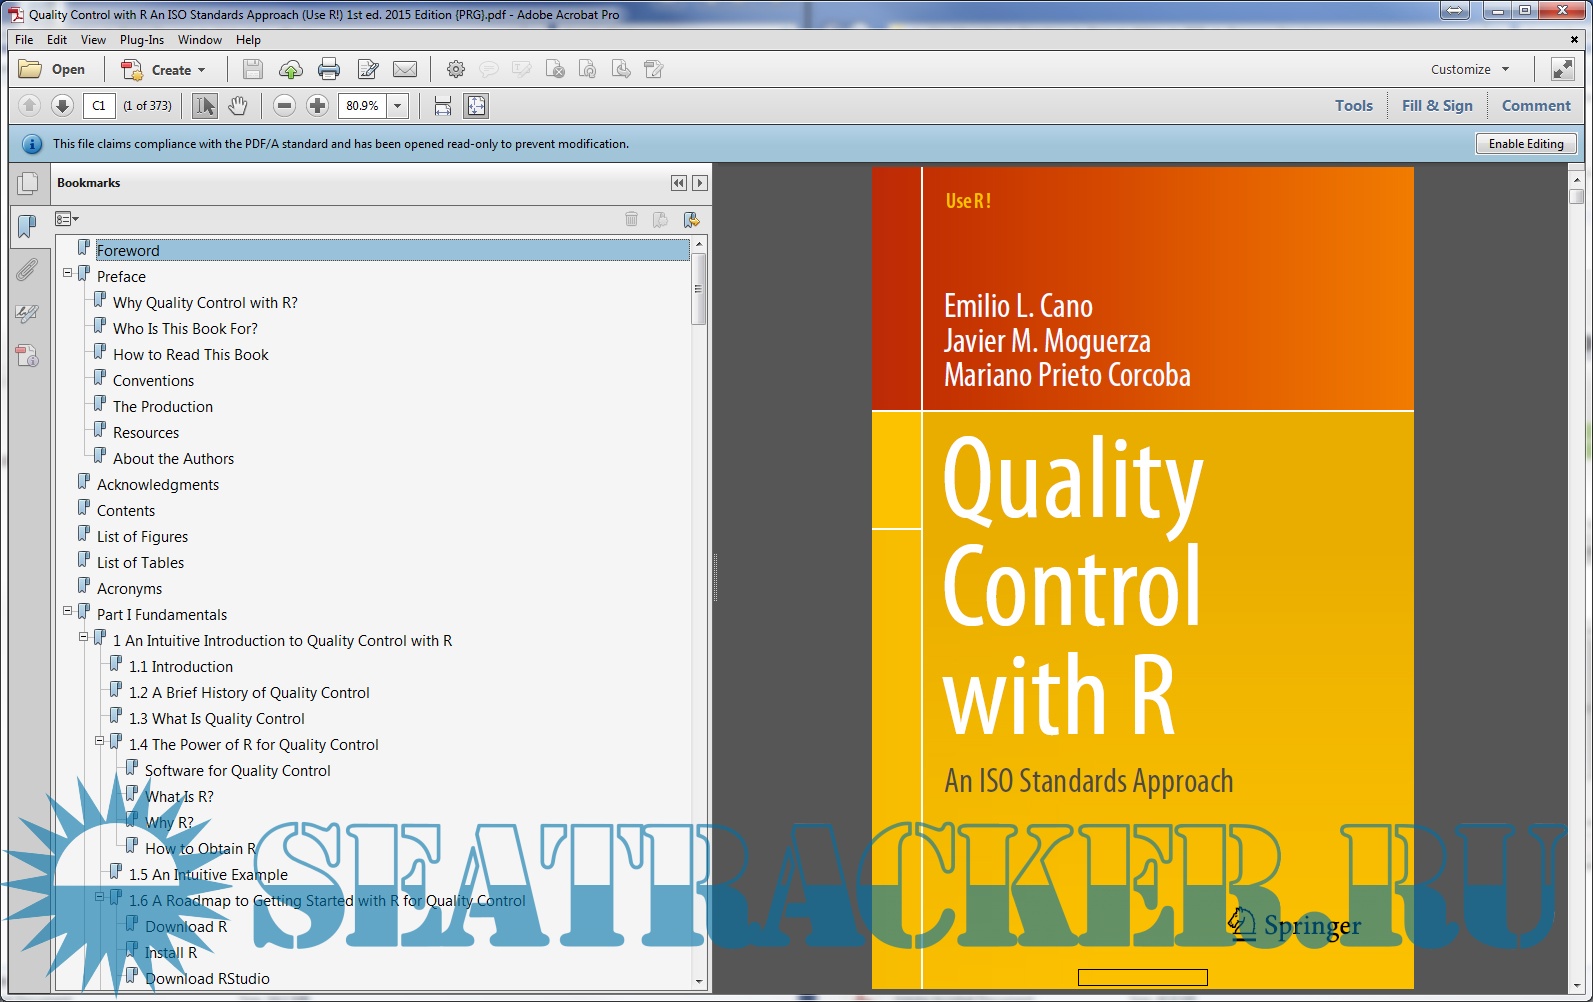This screenshot has height=1002, width=1593.
Task: Click the Enable Editing button
Action: pyautogui.click(x=1525, y=144)
